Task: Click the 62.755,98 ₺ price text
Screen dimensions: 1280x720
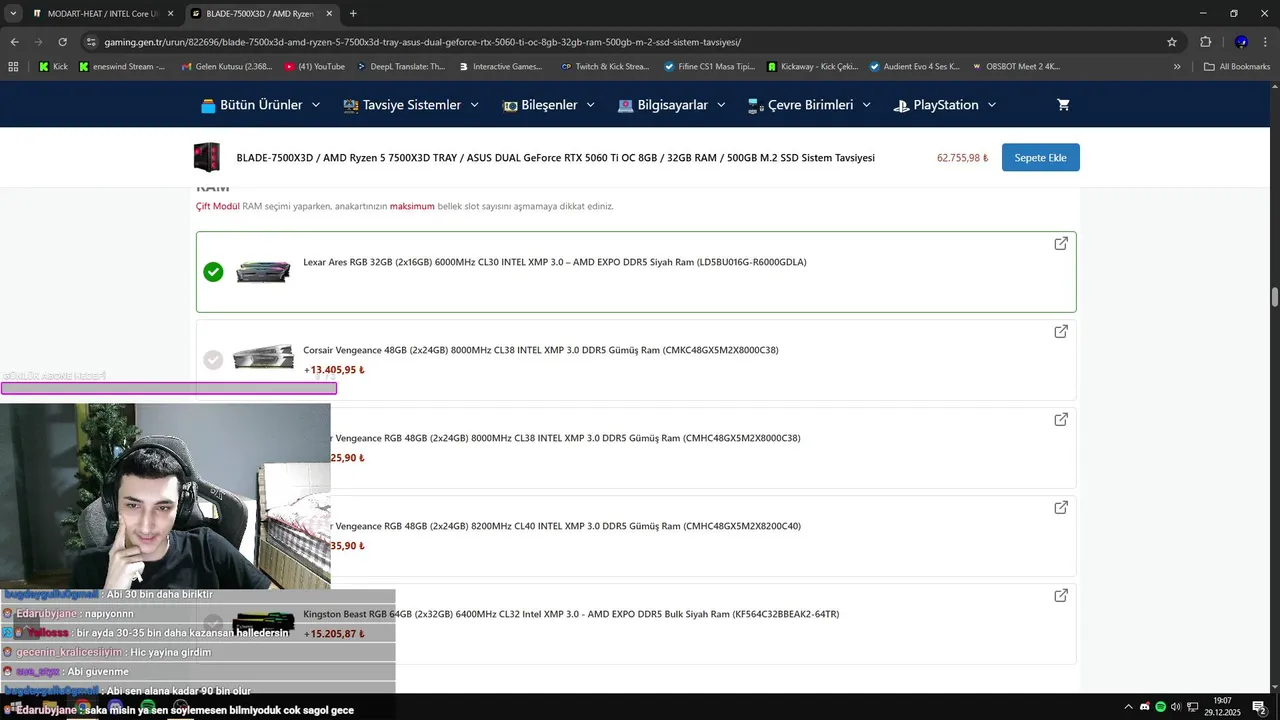Action: coord(962,158)
